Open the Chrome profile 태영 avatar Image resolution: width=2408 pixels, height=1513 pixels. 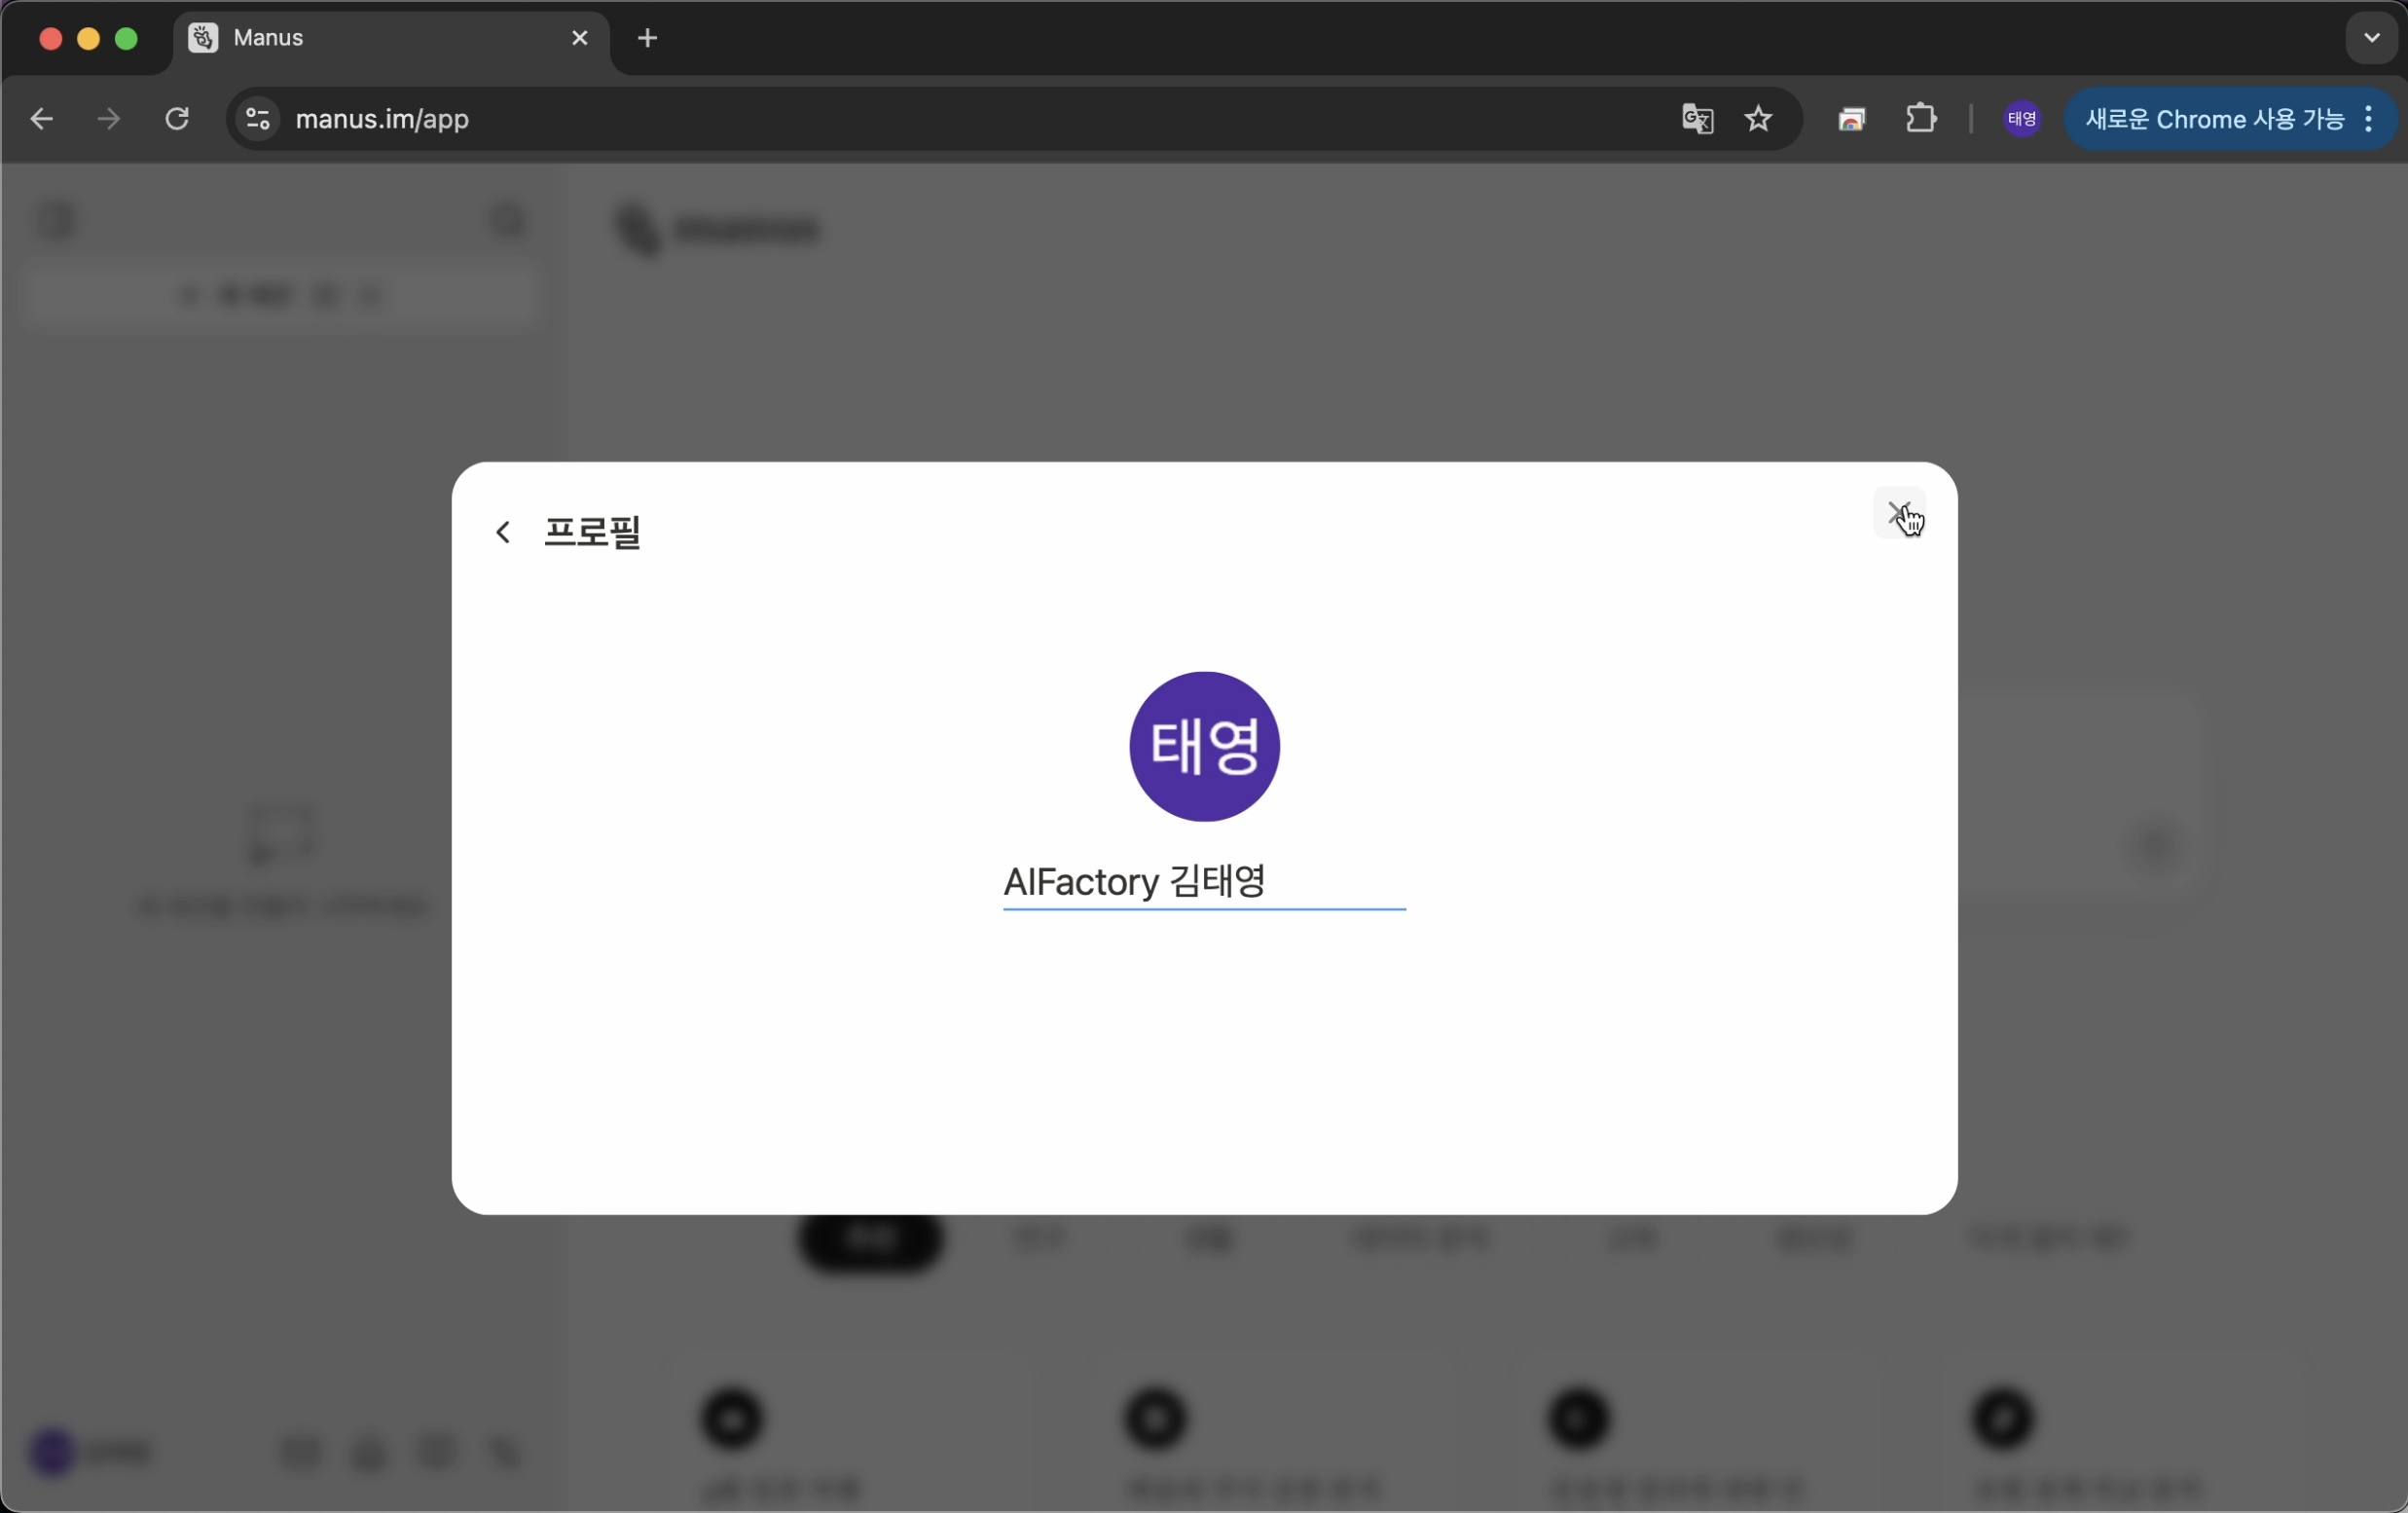(2022, 119)
